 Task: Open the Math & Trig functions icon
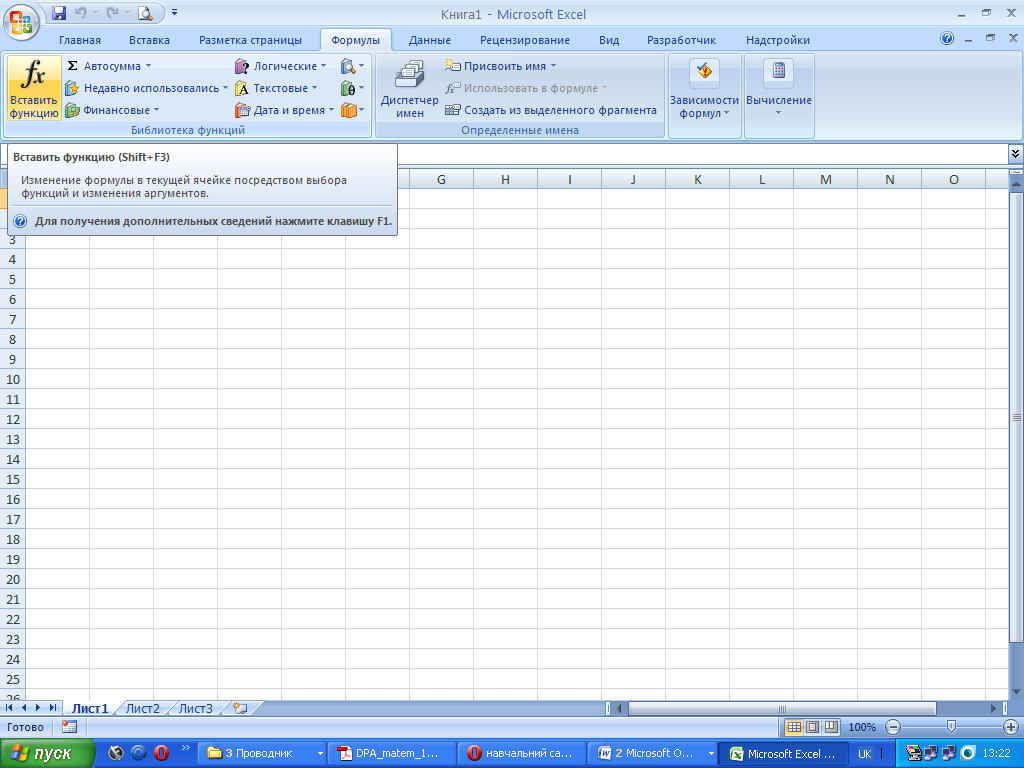tap(352, 88)
